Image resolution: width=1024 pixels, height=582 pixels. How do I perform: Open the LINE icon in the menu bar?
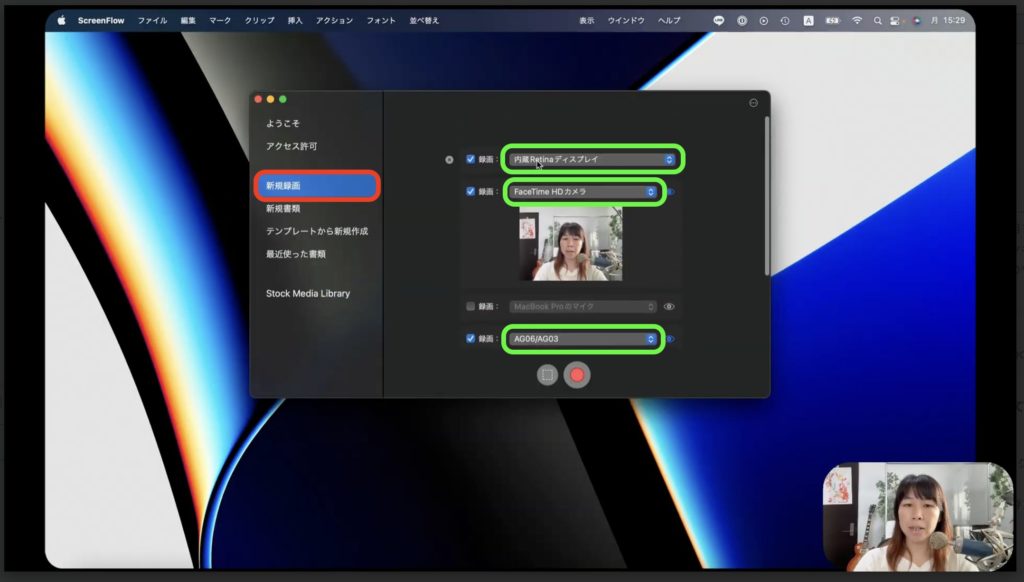719,20
